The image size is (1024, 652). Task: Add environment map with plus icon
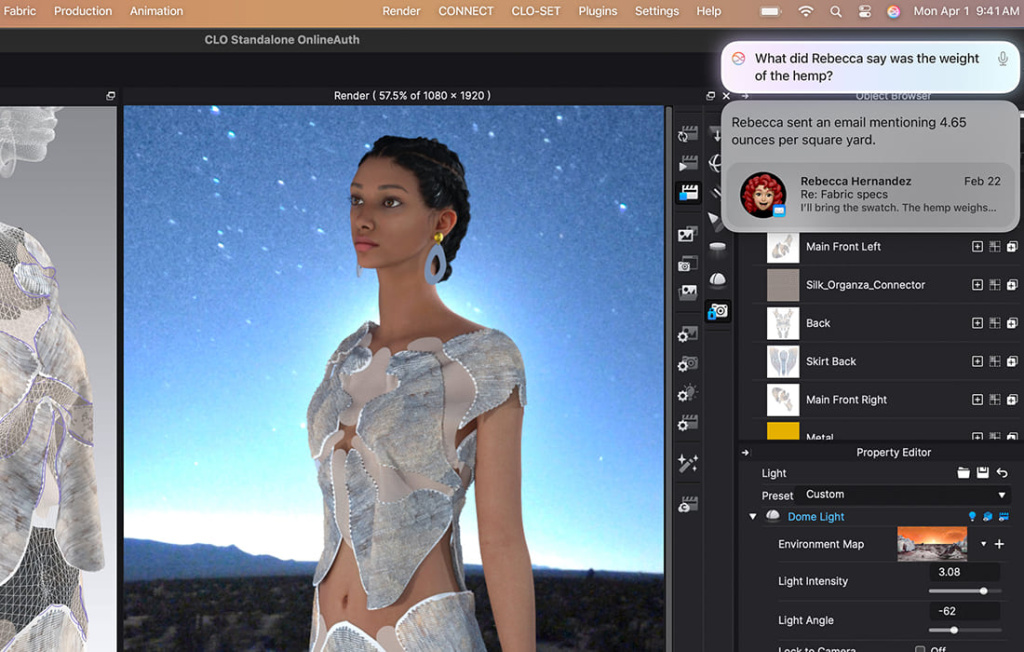(999, 544)
